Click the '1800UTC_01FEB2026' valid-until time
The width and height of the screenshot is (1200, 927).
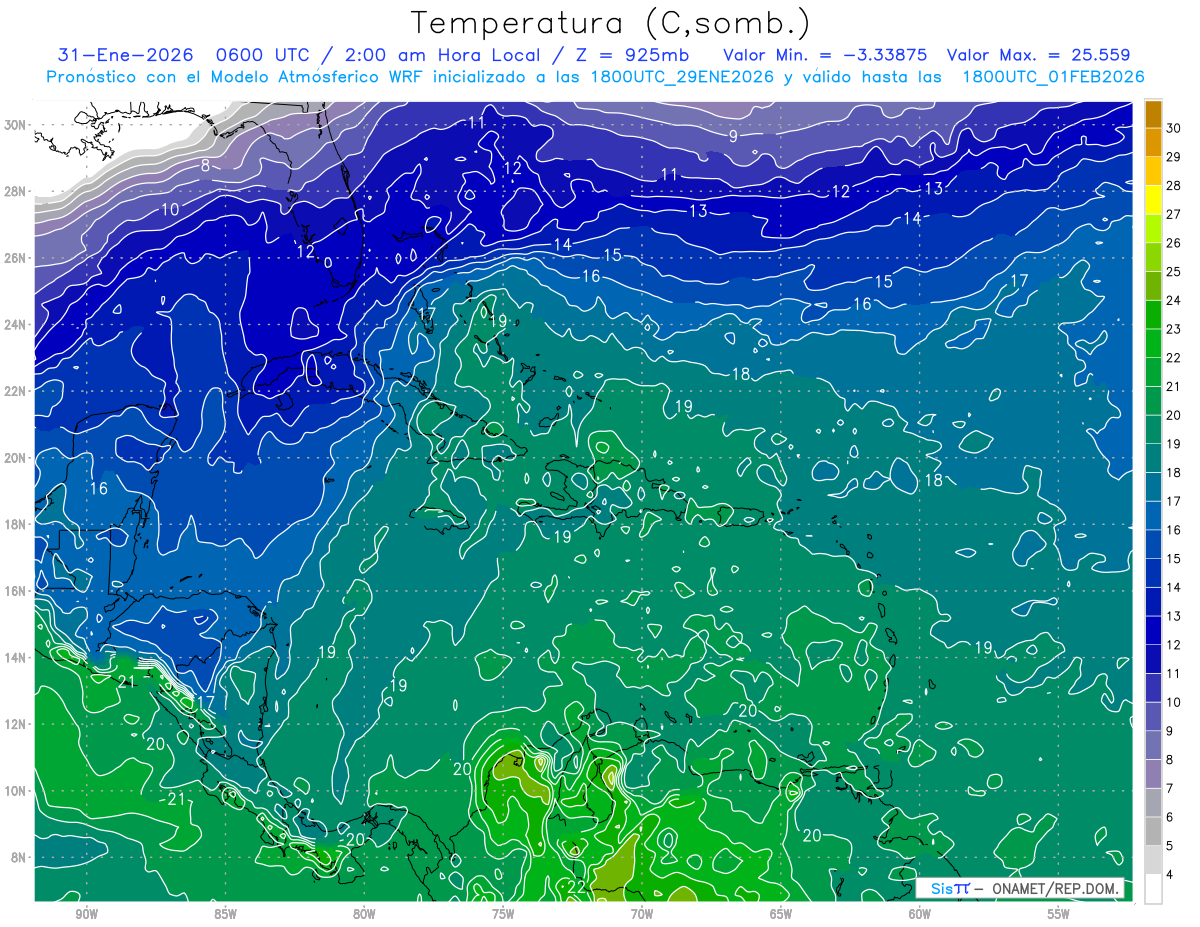point(1053,77)
